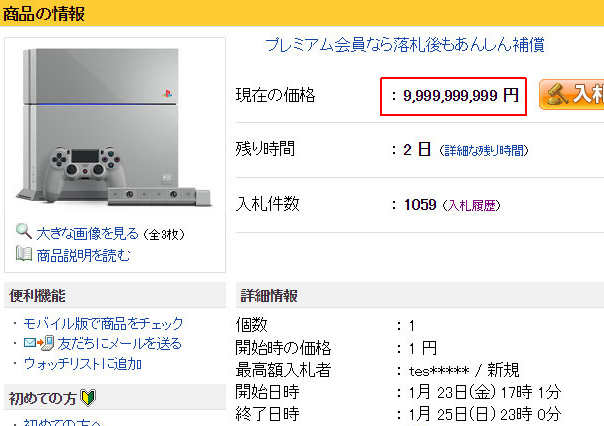Image resolution: width=604 pixels, height=426 pixels.
Task: Click ウォッチリストに追加 link
Action: [82, 364]
